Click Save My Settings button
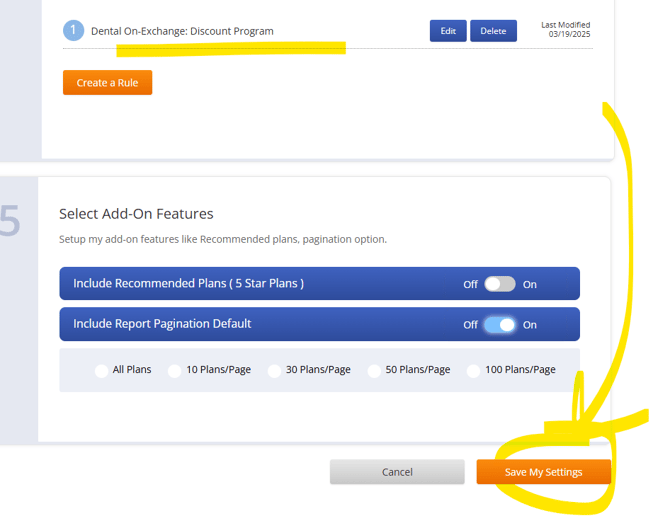 [544, 472]
